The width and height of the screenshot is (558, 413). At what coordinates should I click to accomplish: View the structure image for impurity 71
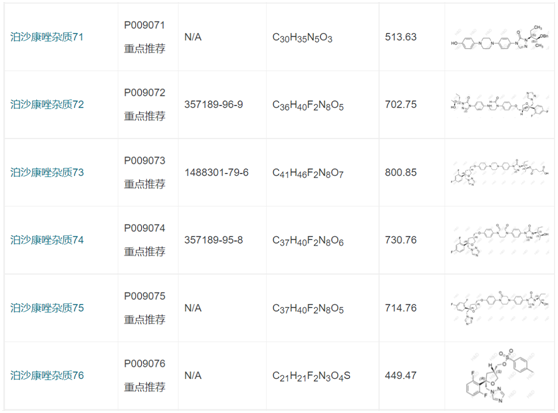tap(499, 38)
